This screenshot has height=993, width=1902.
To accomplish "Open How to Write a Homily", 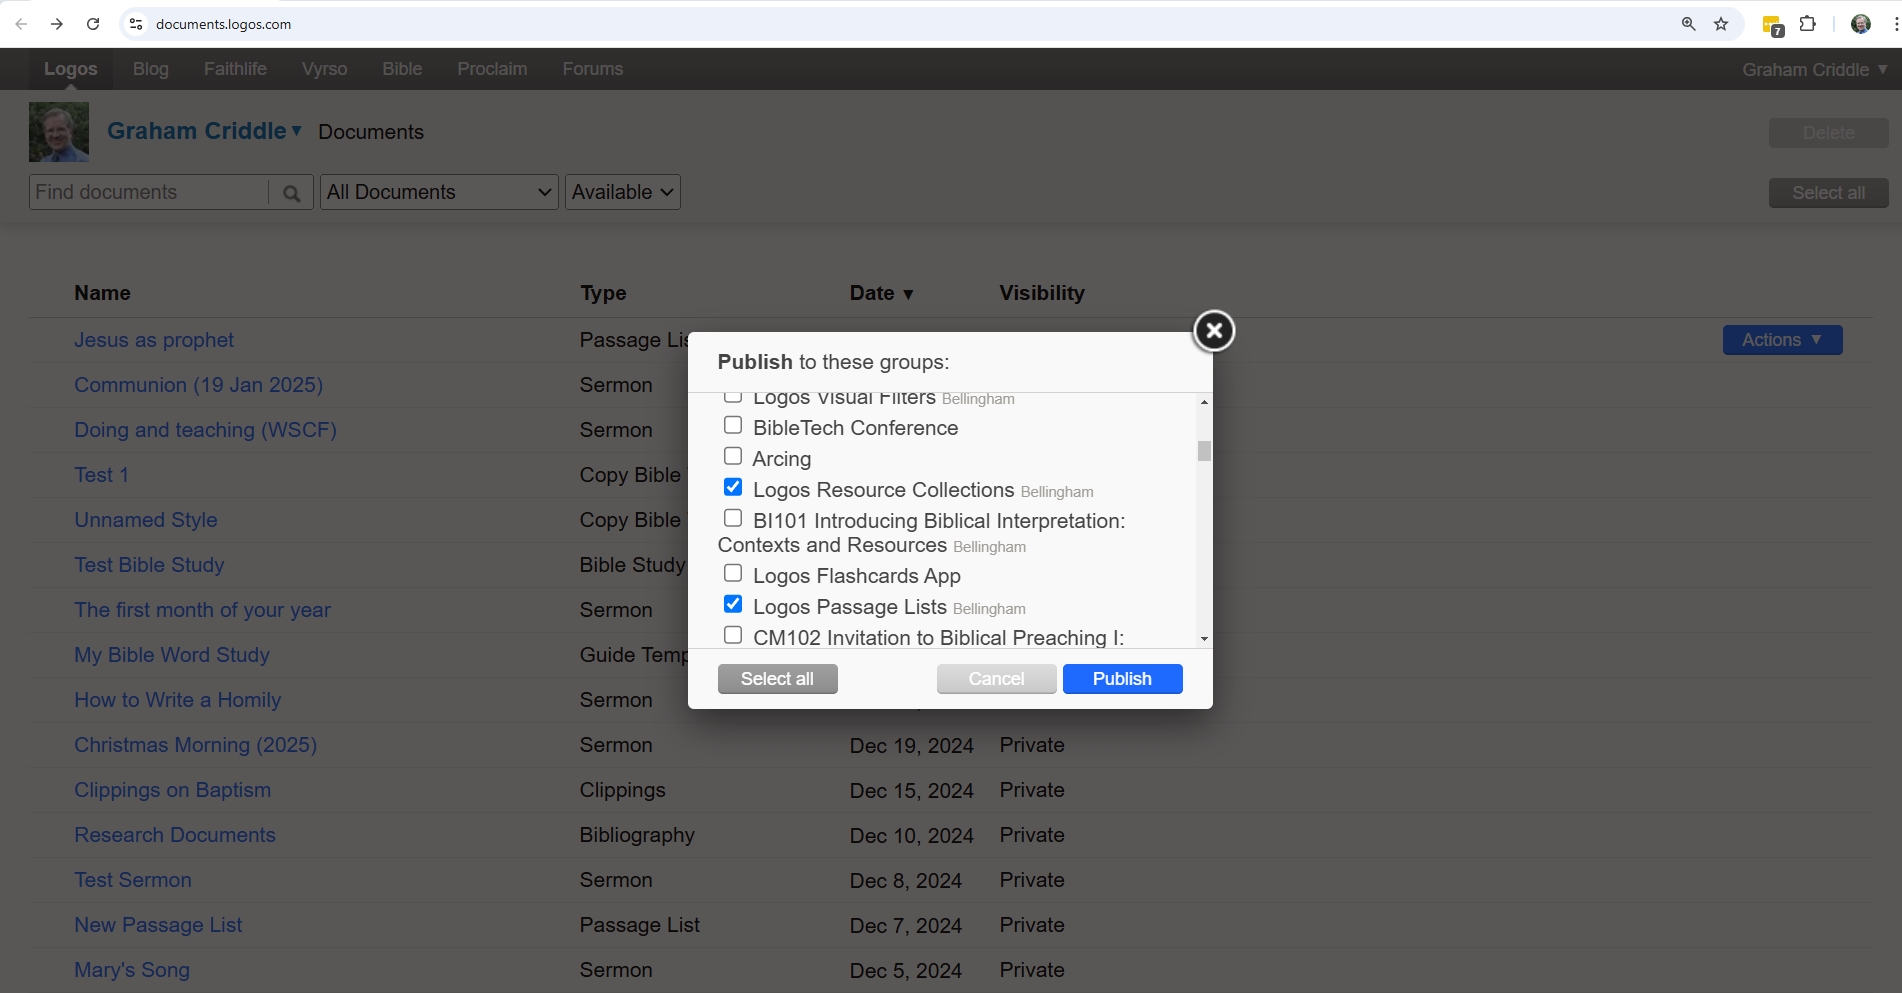I will tap(177, 700).
